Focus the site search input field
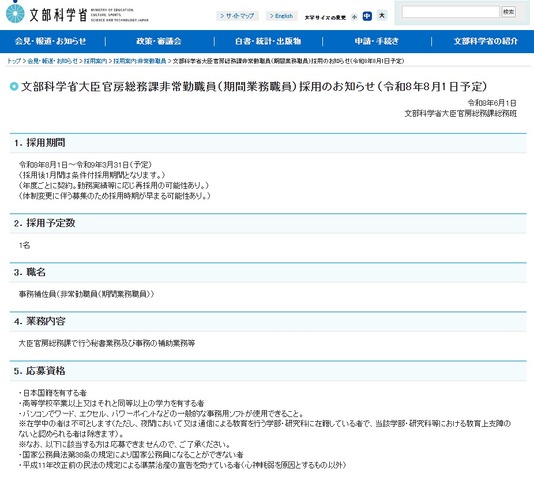Image resolution: width=534 pixels, height=480 pixels. tap(450, 12)
